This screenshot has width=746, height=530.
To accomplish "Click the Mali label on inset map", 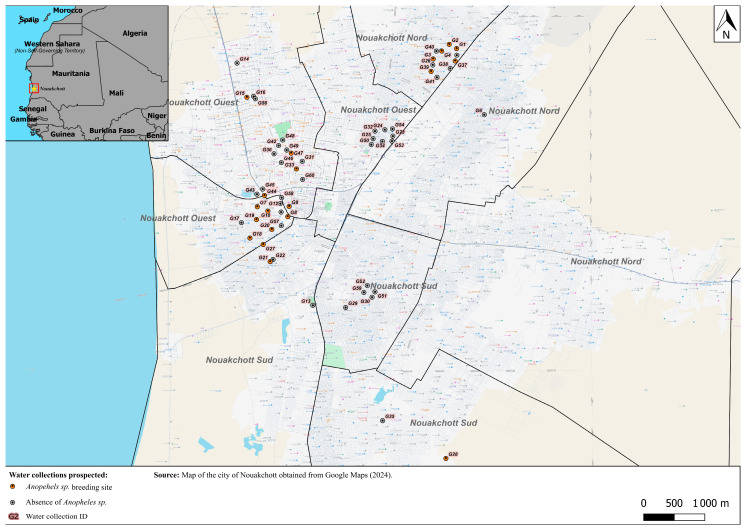I will click(x=116, y=93).
